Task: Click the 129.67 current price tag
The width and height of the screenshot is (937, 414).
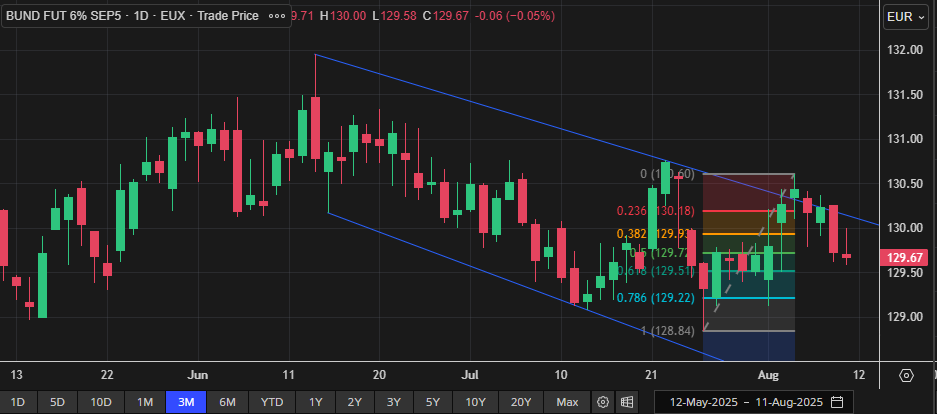Action: 903,258
